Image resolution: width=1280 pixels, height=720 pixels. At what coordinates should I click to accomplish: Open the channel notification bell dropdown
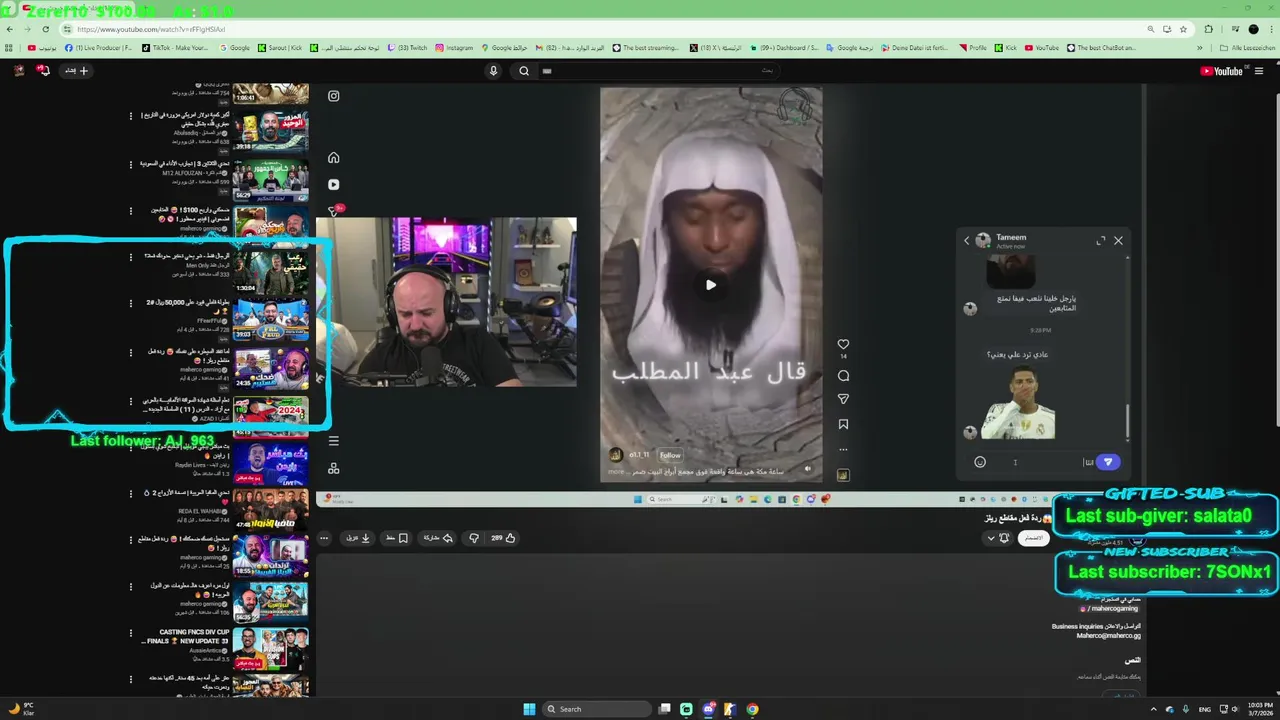tap(998, 538)
